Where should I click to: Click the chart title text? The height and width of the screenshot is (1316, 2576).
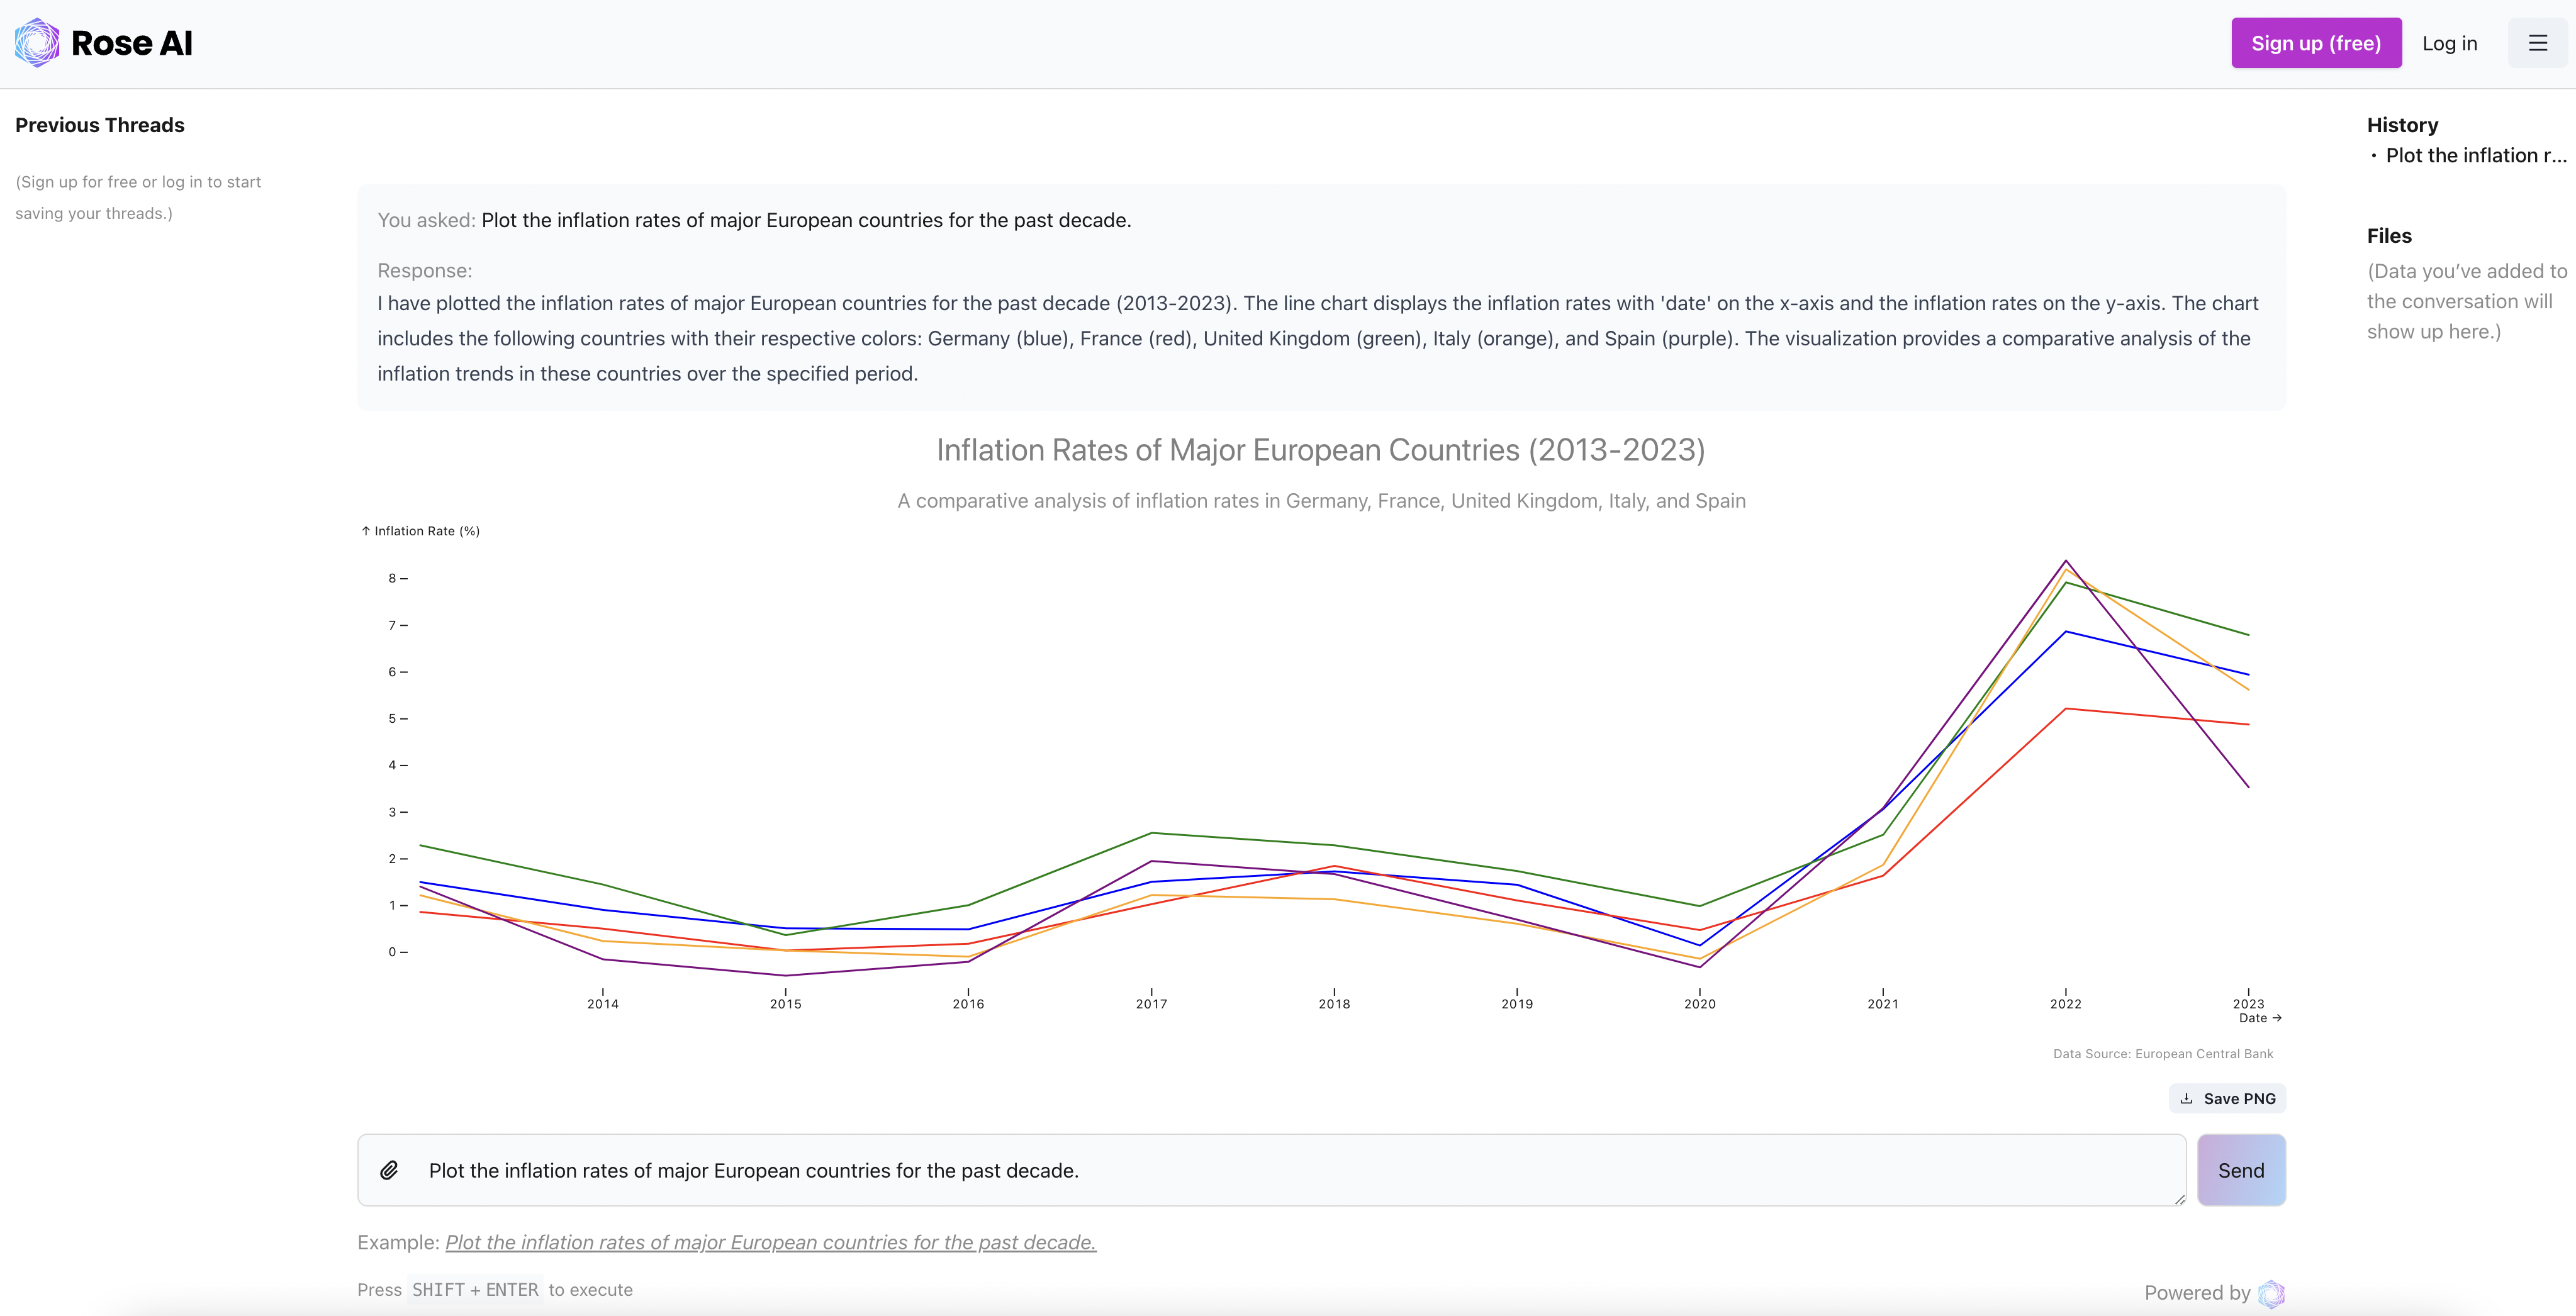click(1320, 450)
